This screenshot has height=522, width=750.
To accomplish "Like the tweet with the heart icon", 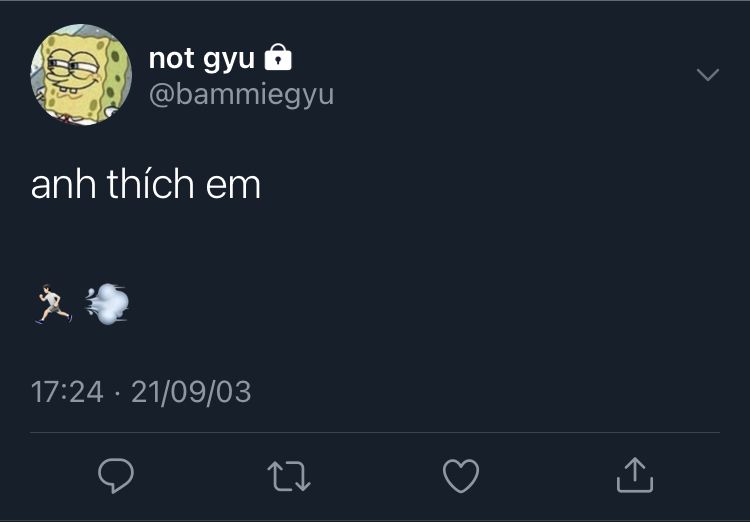I will tap(461, 476).
